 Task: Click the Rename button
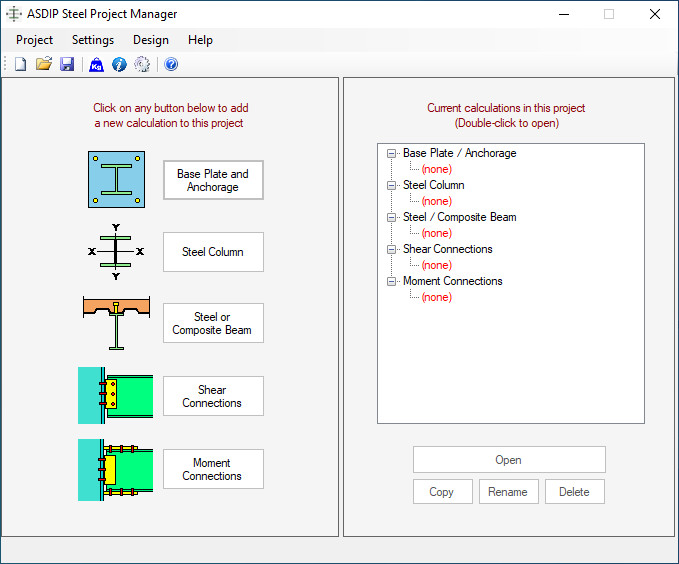coord(509,492)
